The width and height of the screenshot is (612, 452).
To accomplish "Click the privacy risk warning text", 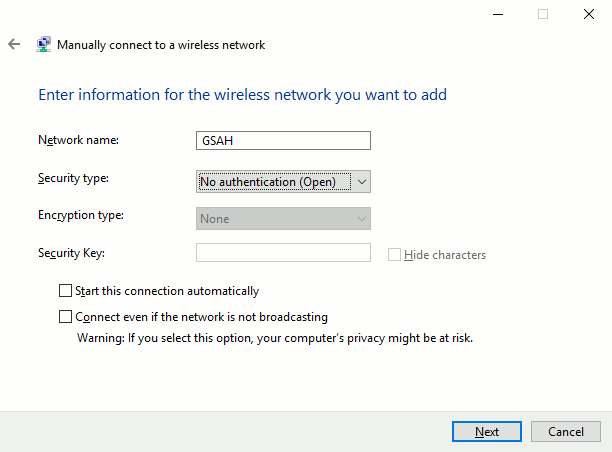I will (274, 338).
